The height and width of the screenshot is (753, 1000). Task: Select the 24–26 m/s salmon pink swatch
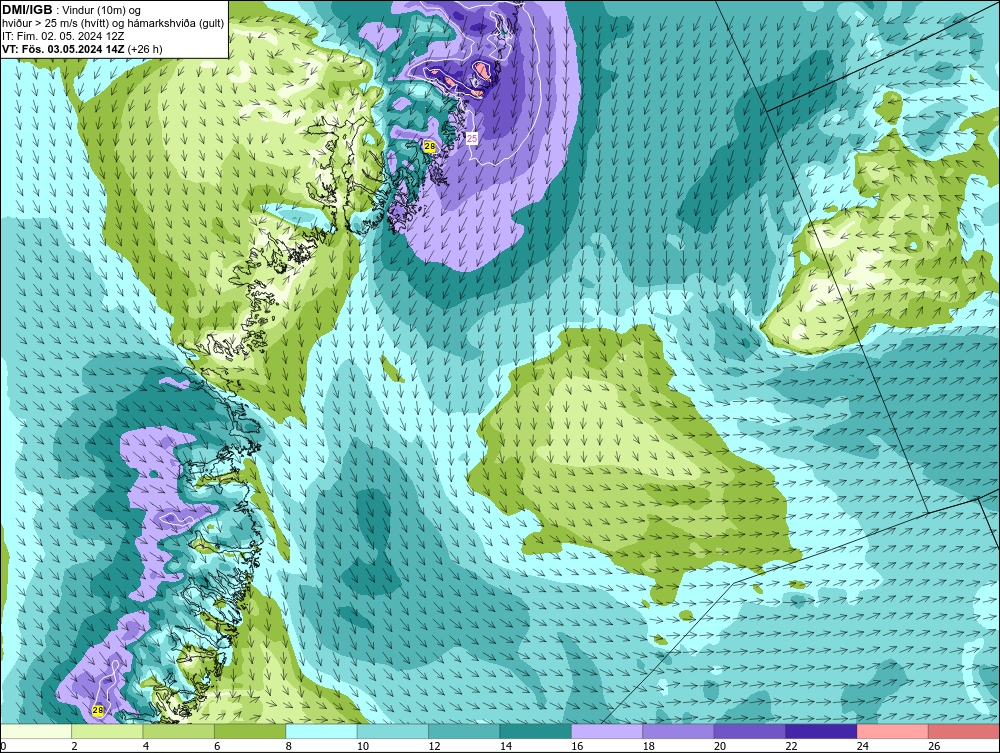(893, 731)
